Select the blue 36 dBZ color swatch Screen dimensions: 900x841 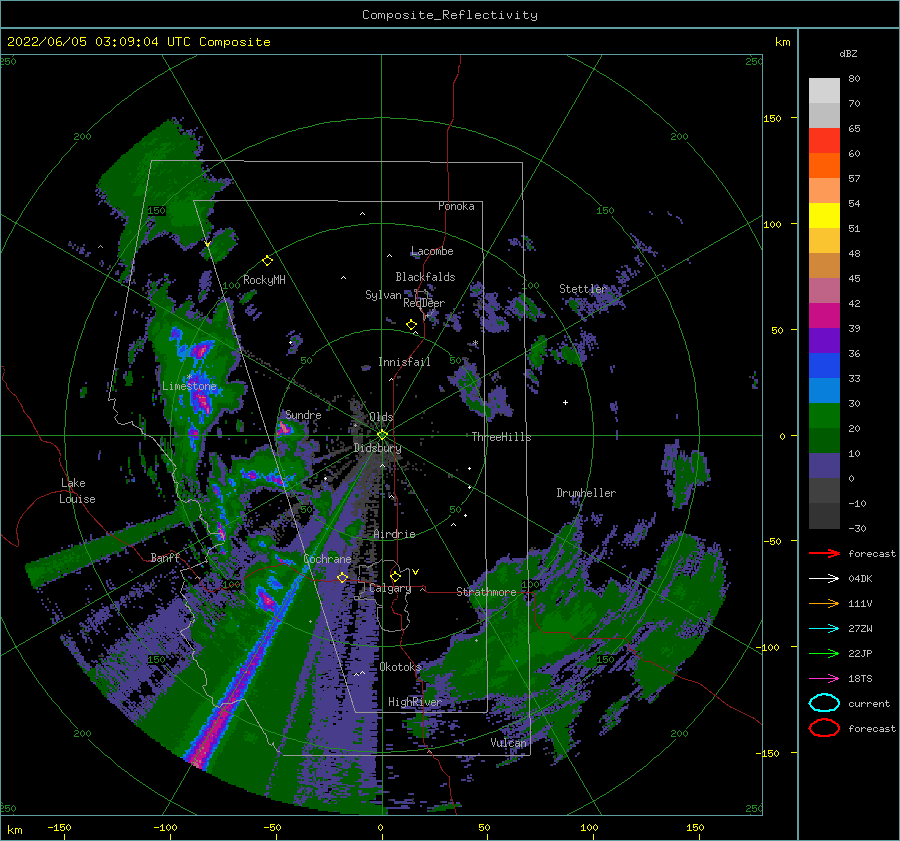tap(824, 366)
